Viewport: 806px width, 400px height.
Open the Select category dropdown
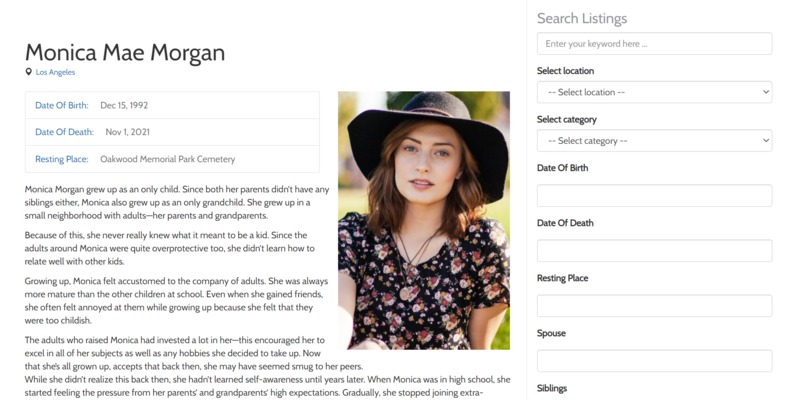tap(654, 140)
